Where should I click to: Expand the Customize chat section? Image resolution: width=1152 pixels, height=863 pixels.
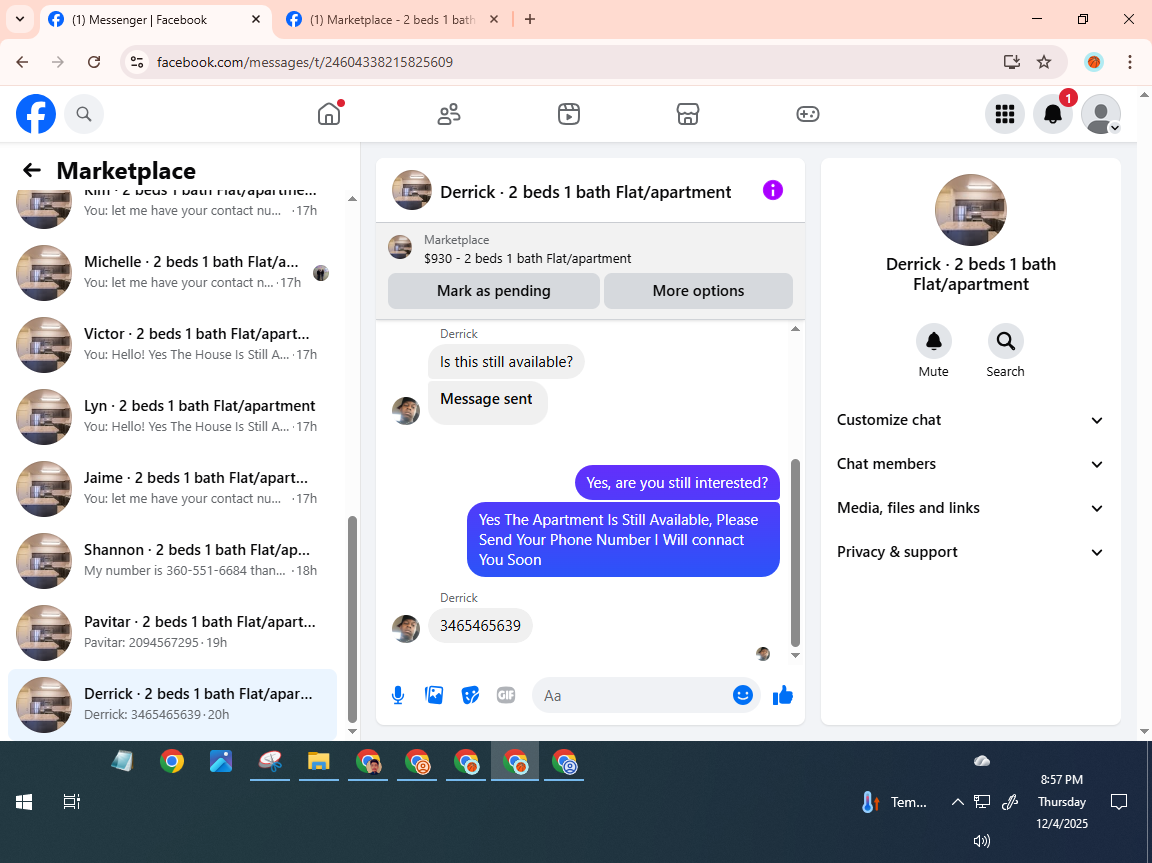coord(971,420)
